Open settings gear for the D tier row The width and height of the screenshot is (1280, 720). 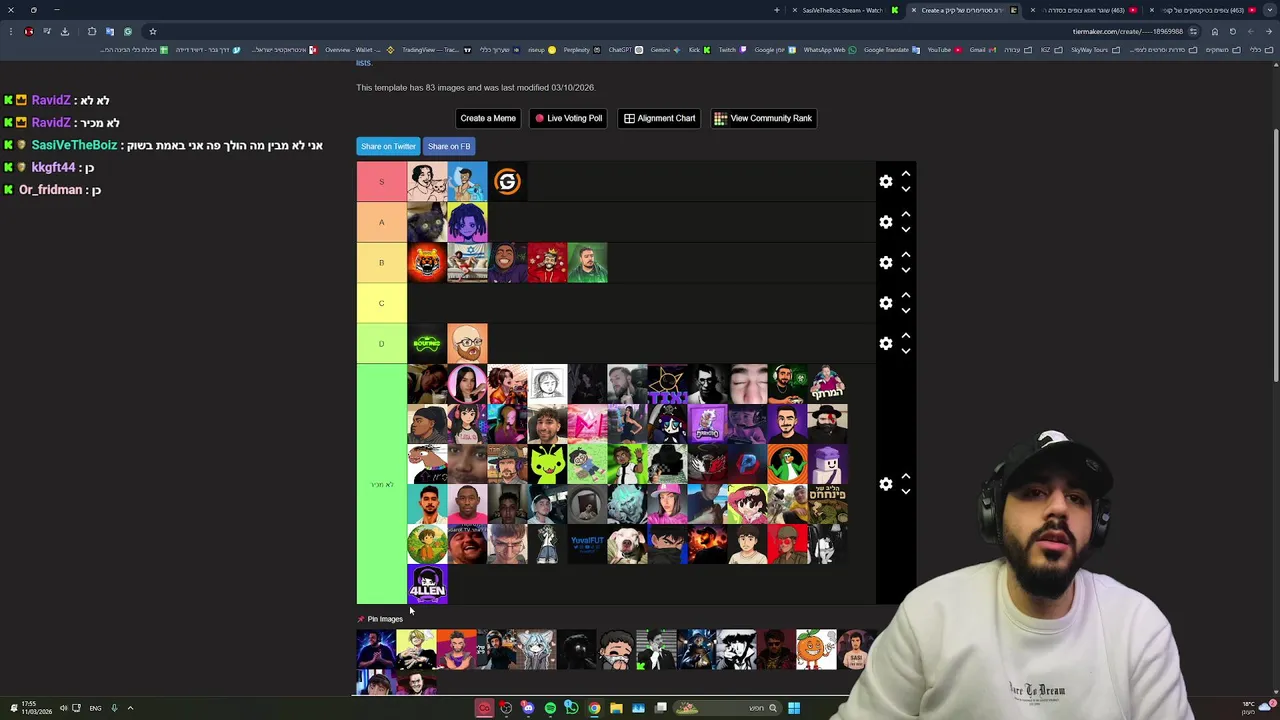click(885, 343)
